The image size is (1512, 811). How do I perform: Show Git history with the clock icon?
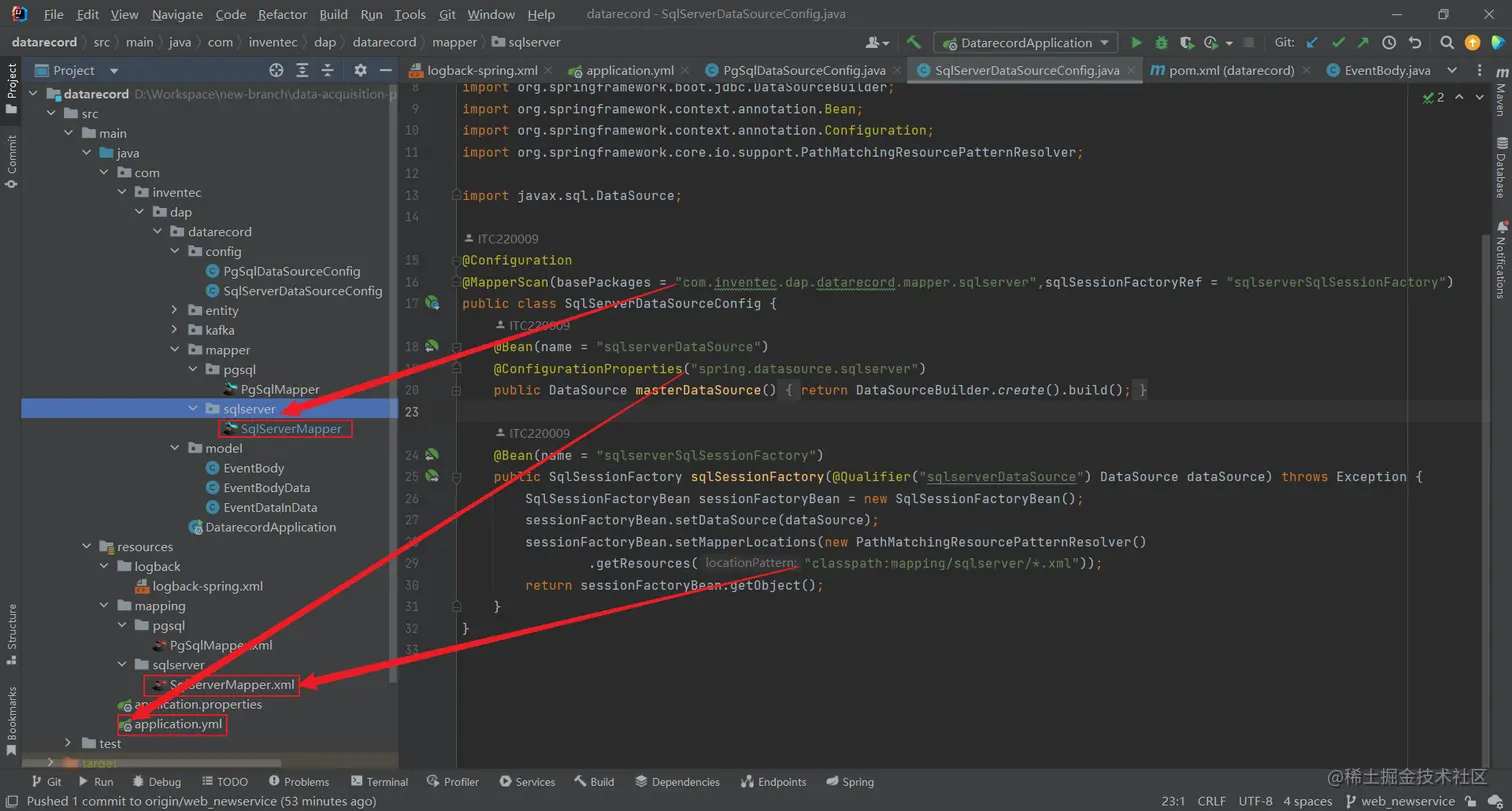1389,43
